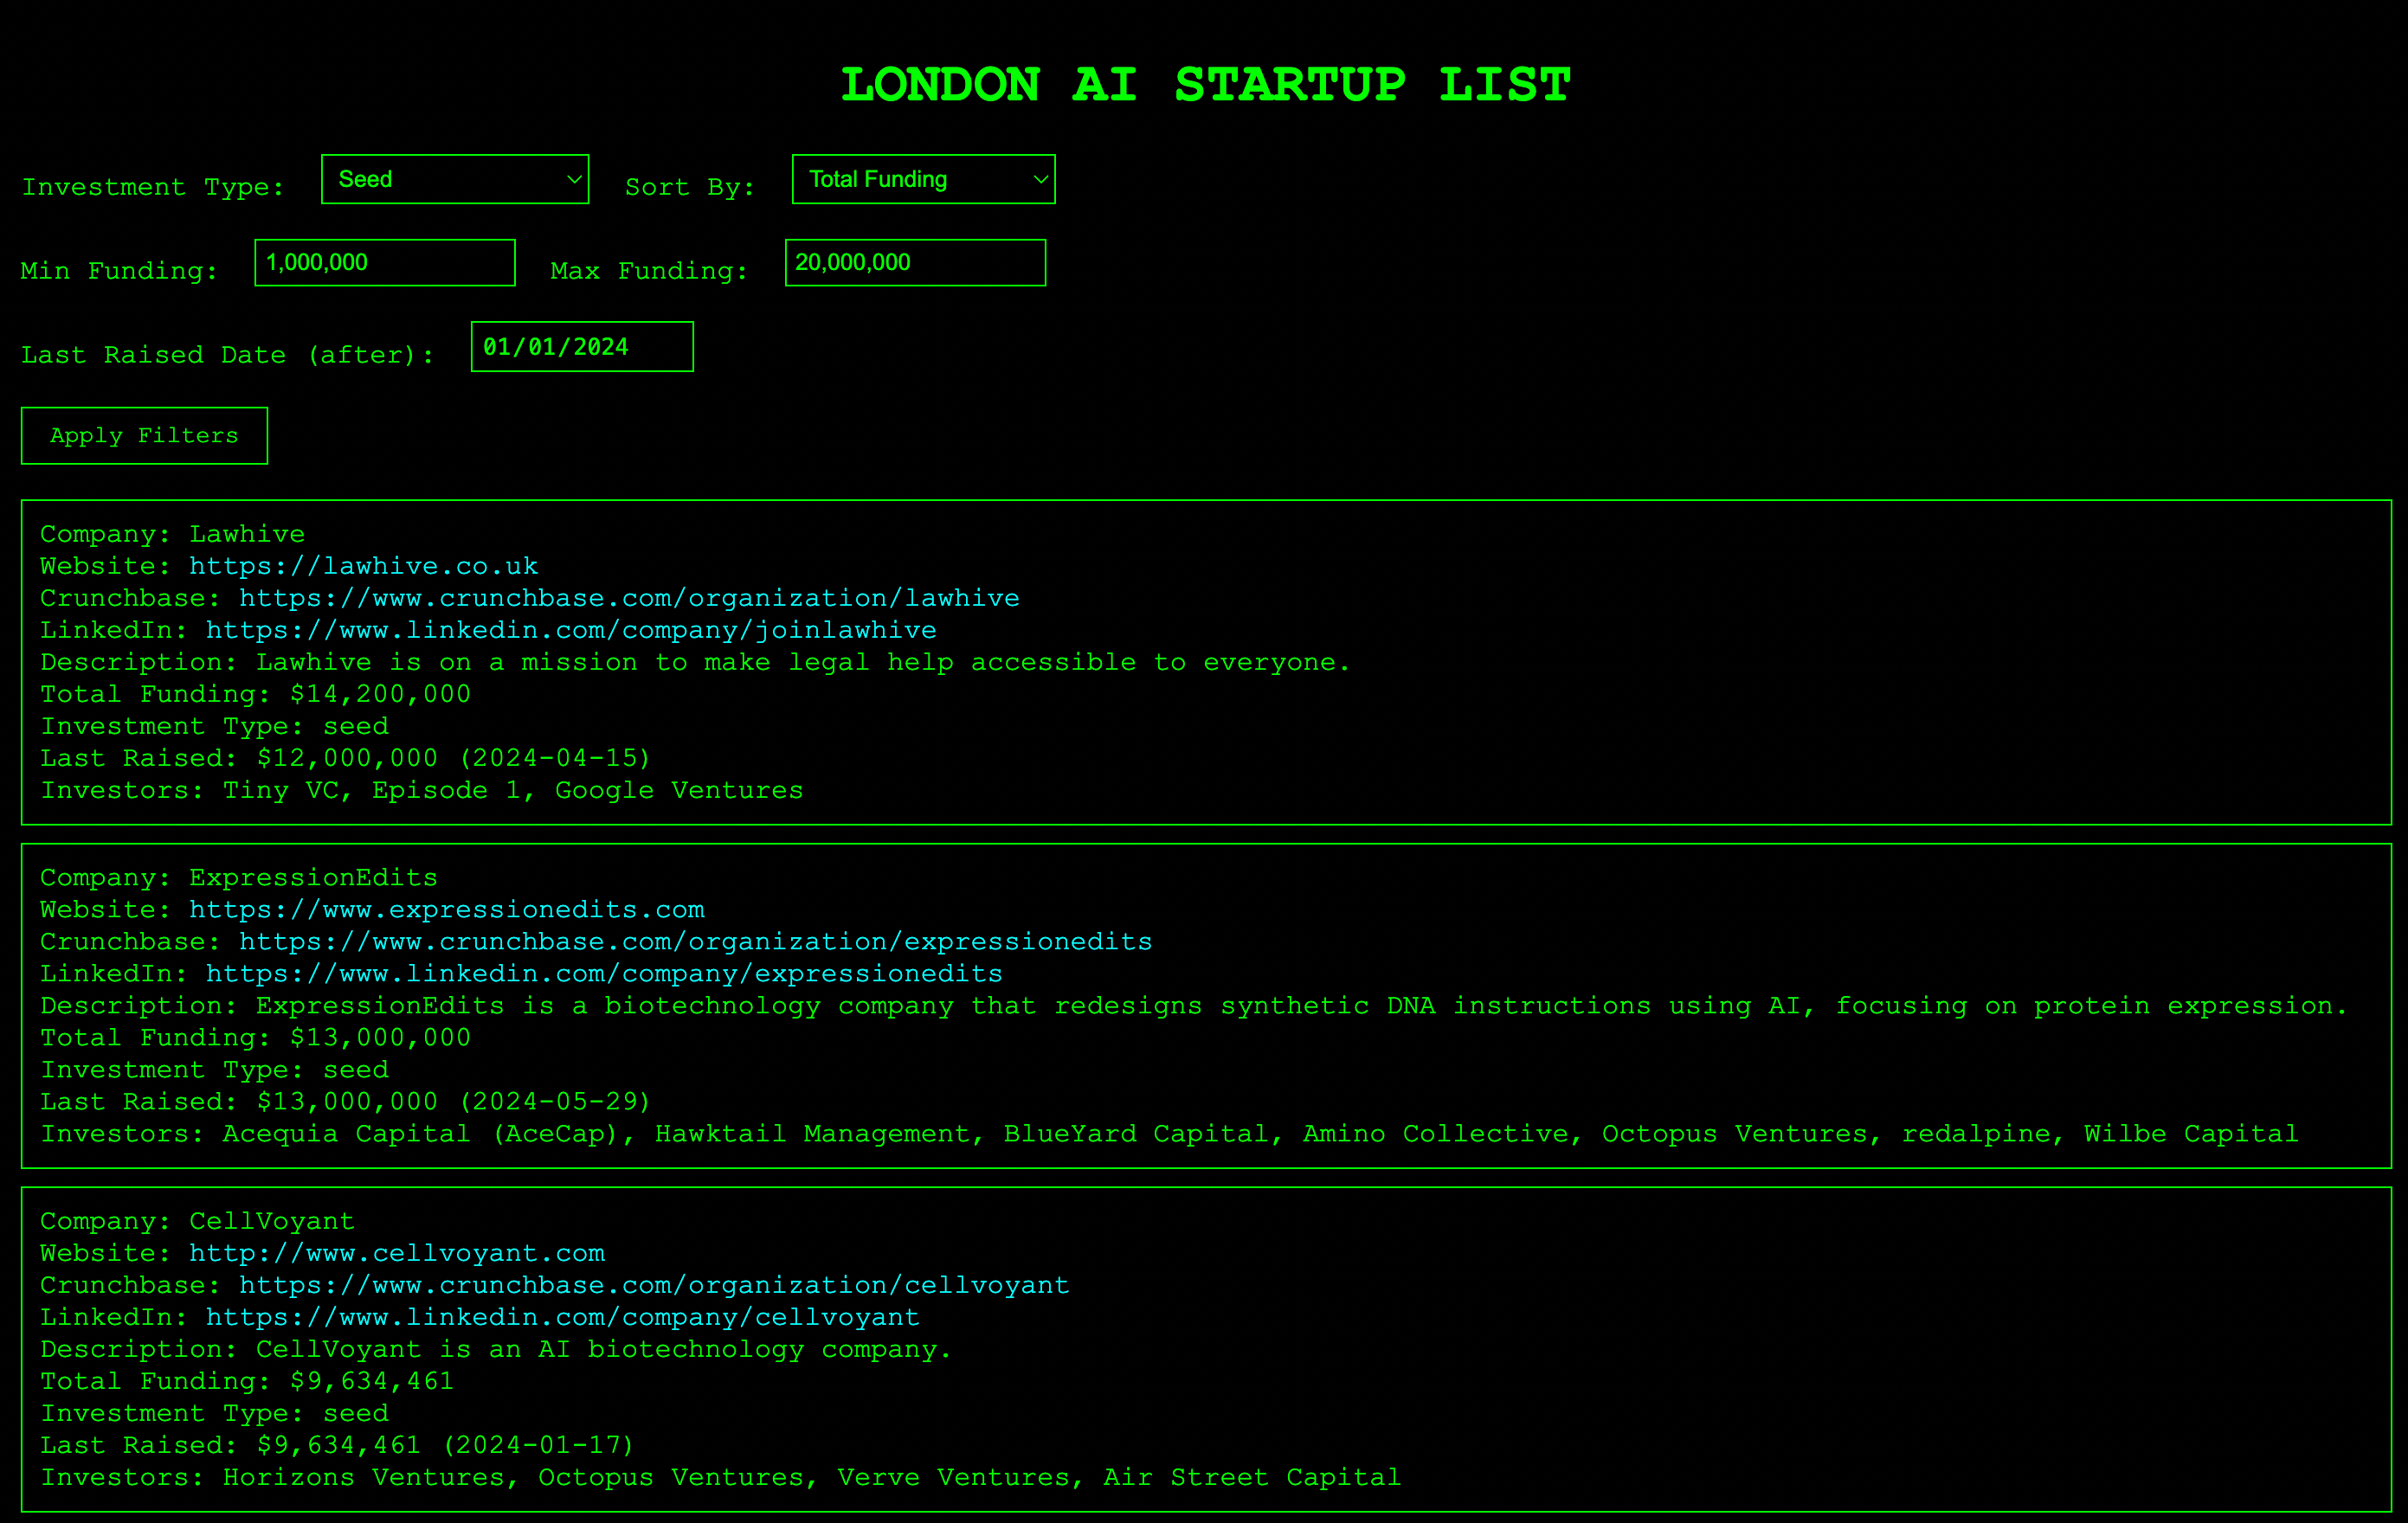Click the Lawhive company name text
The image size is (2408, 1523).
(246, 534)
